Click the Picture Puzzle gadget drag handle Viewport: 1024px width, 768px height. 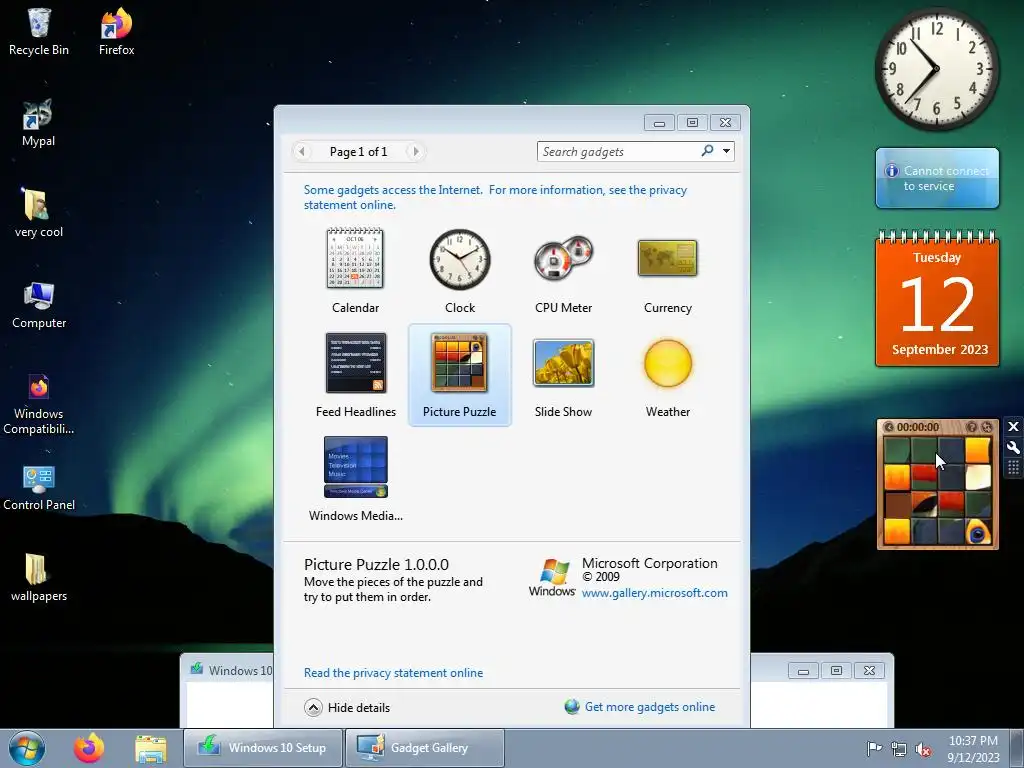1013,468
